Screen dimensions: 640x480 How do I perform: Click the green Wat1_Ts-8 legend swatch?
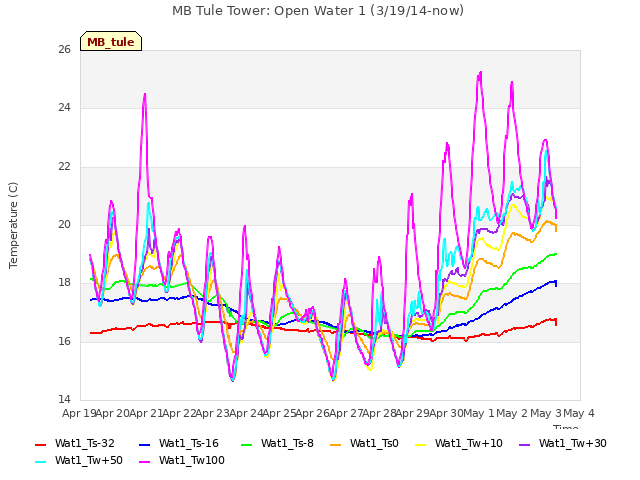click(x=247, y=444)
